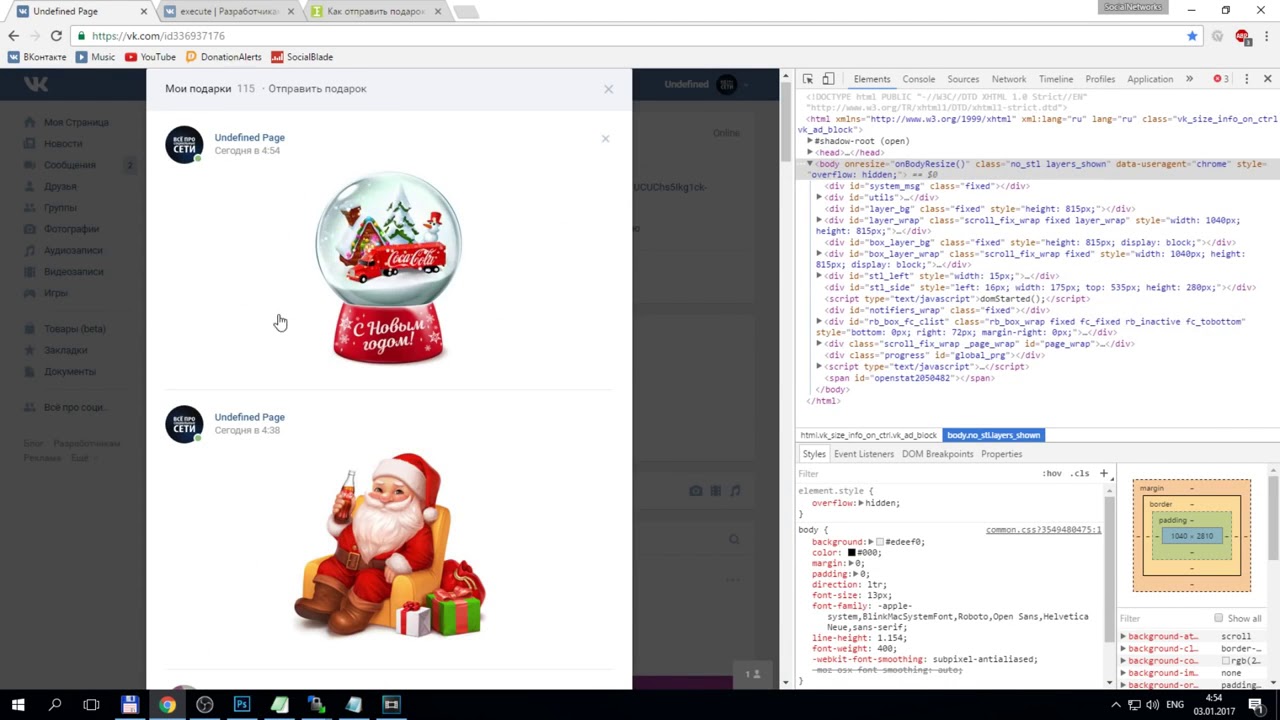Viewport: 1280px width, 720px height.
Task: Switch to the Console tab
Action: pos(919,79)
